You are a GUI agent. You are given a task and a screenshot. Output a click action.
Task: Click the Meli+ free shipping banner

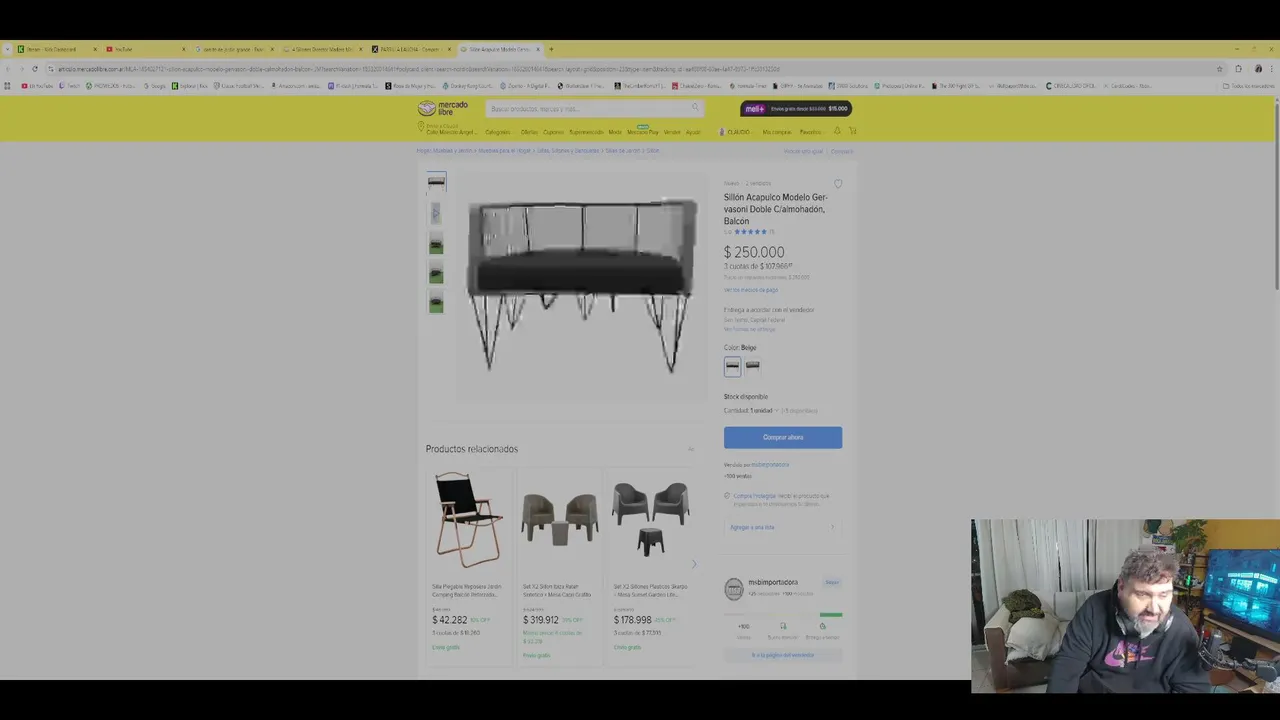796,109
